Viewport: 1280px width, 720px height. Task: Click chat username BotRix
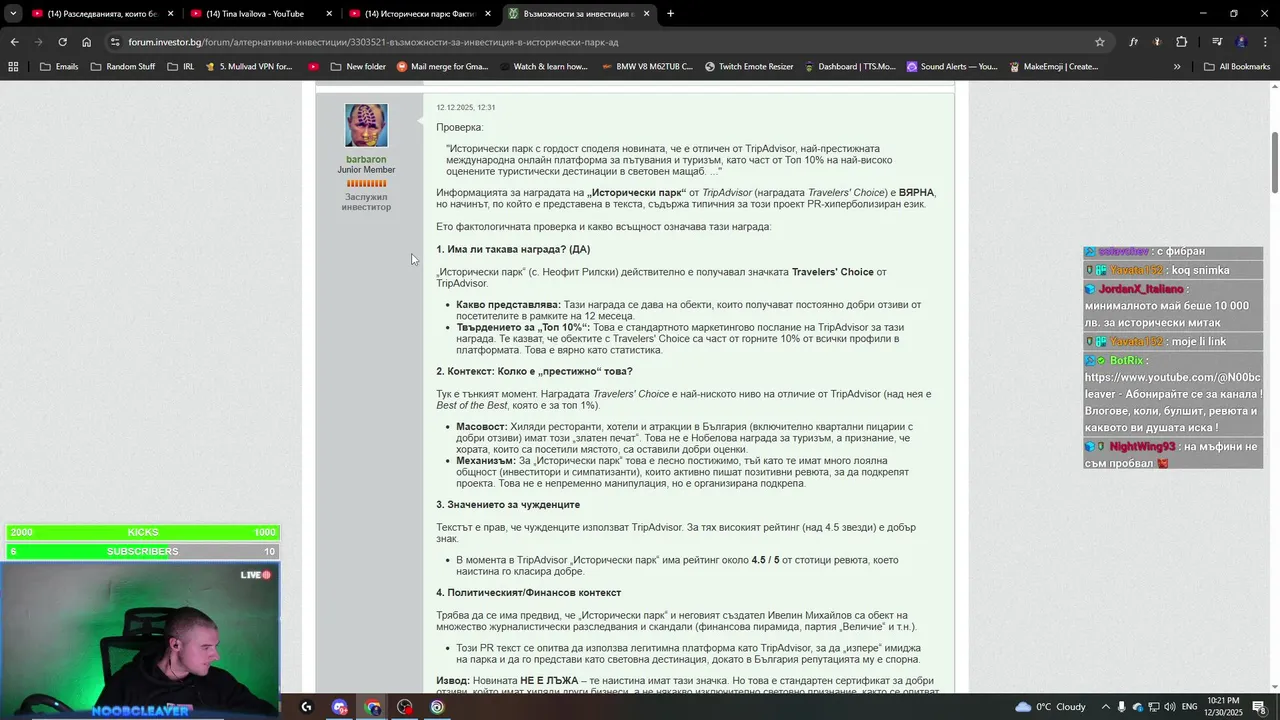click(1126, 360)
